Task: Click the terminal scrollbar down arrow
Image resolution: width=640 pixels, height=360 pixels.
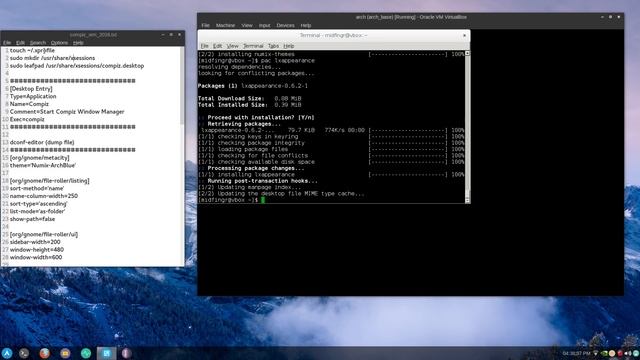Action: [467, 200]
